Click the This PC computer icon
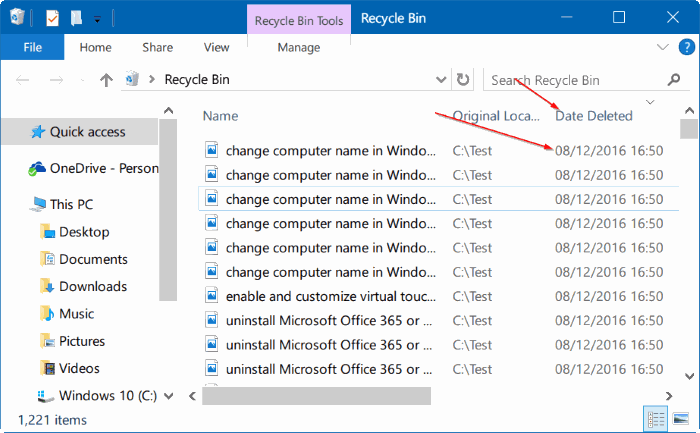The width and height of the screenshot is (700, 433). coord(38,204)
